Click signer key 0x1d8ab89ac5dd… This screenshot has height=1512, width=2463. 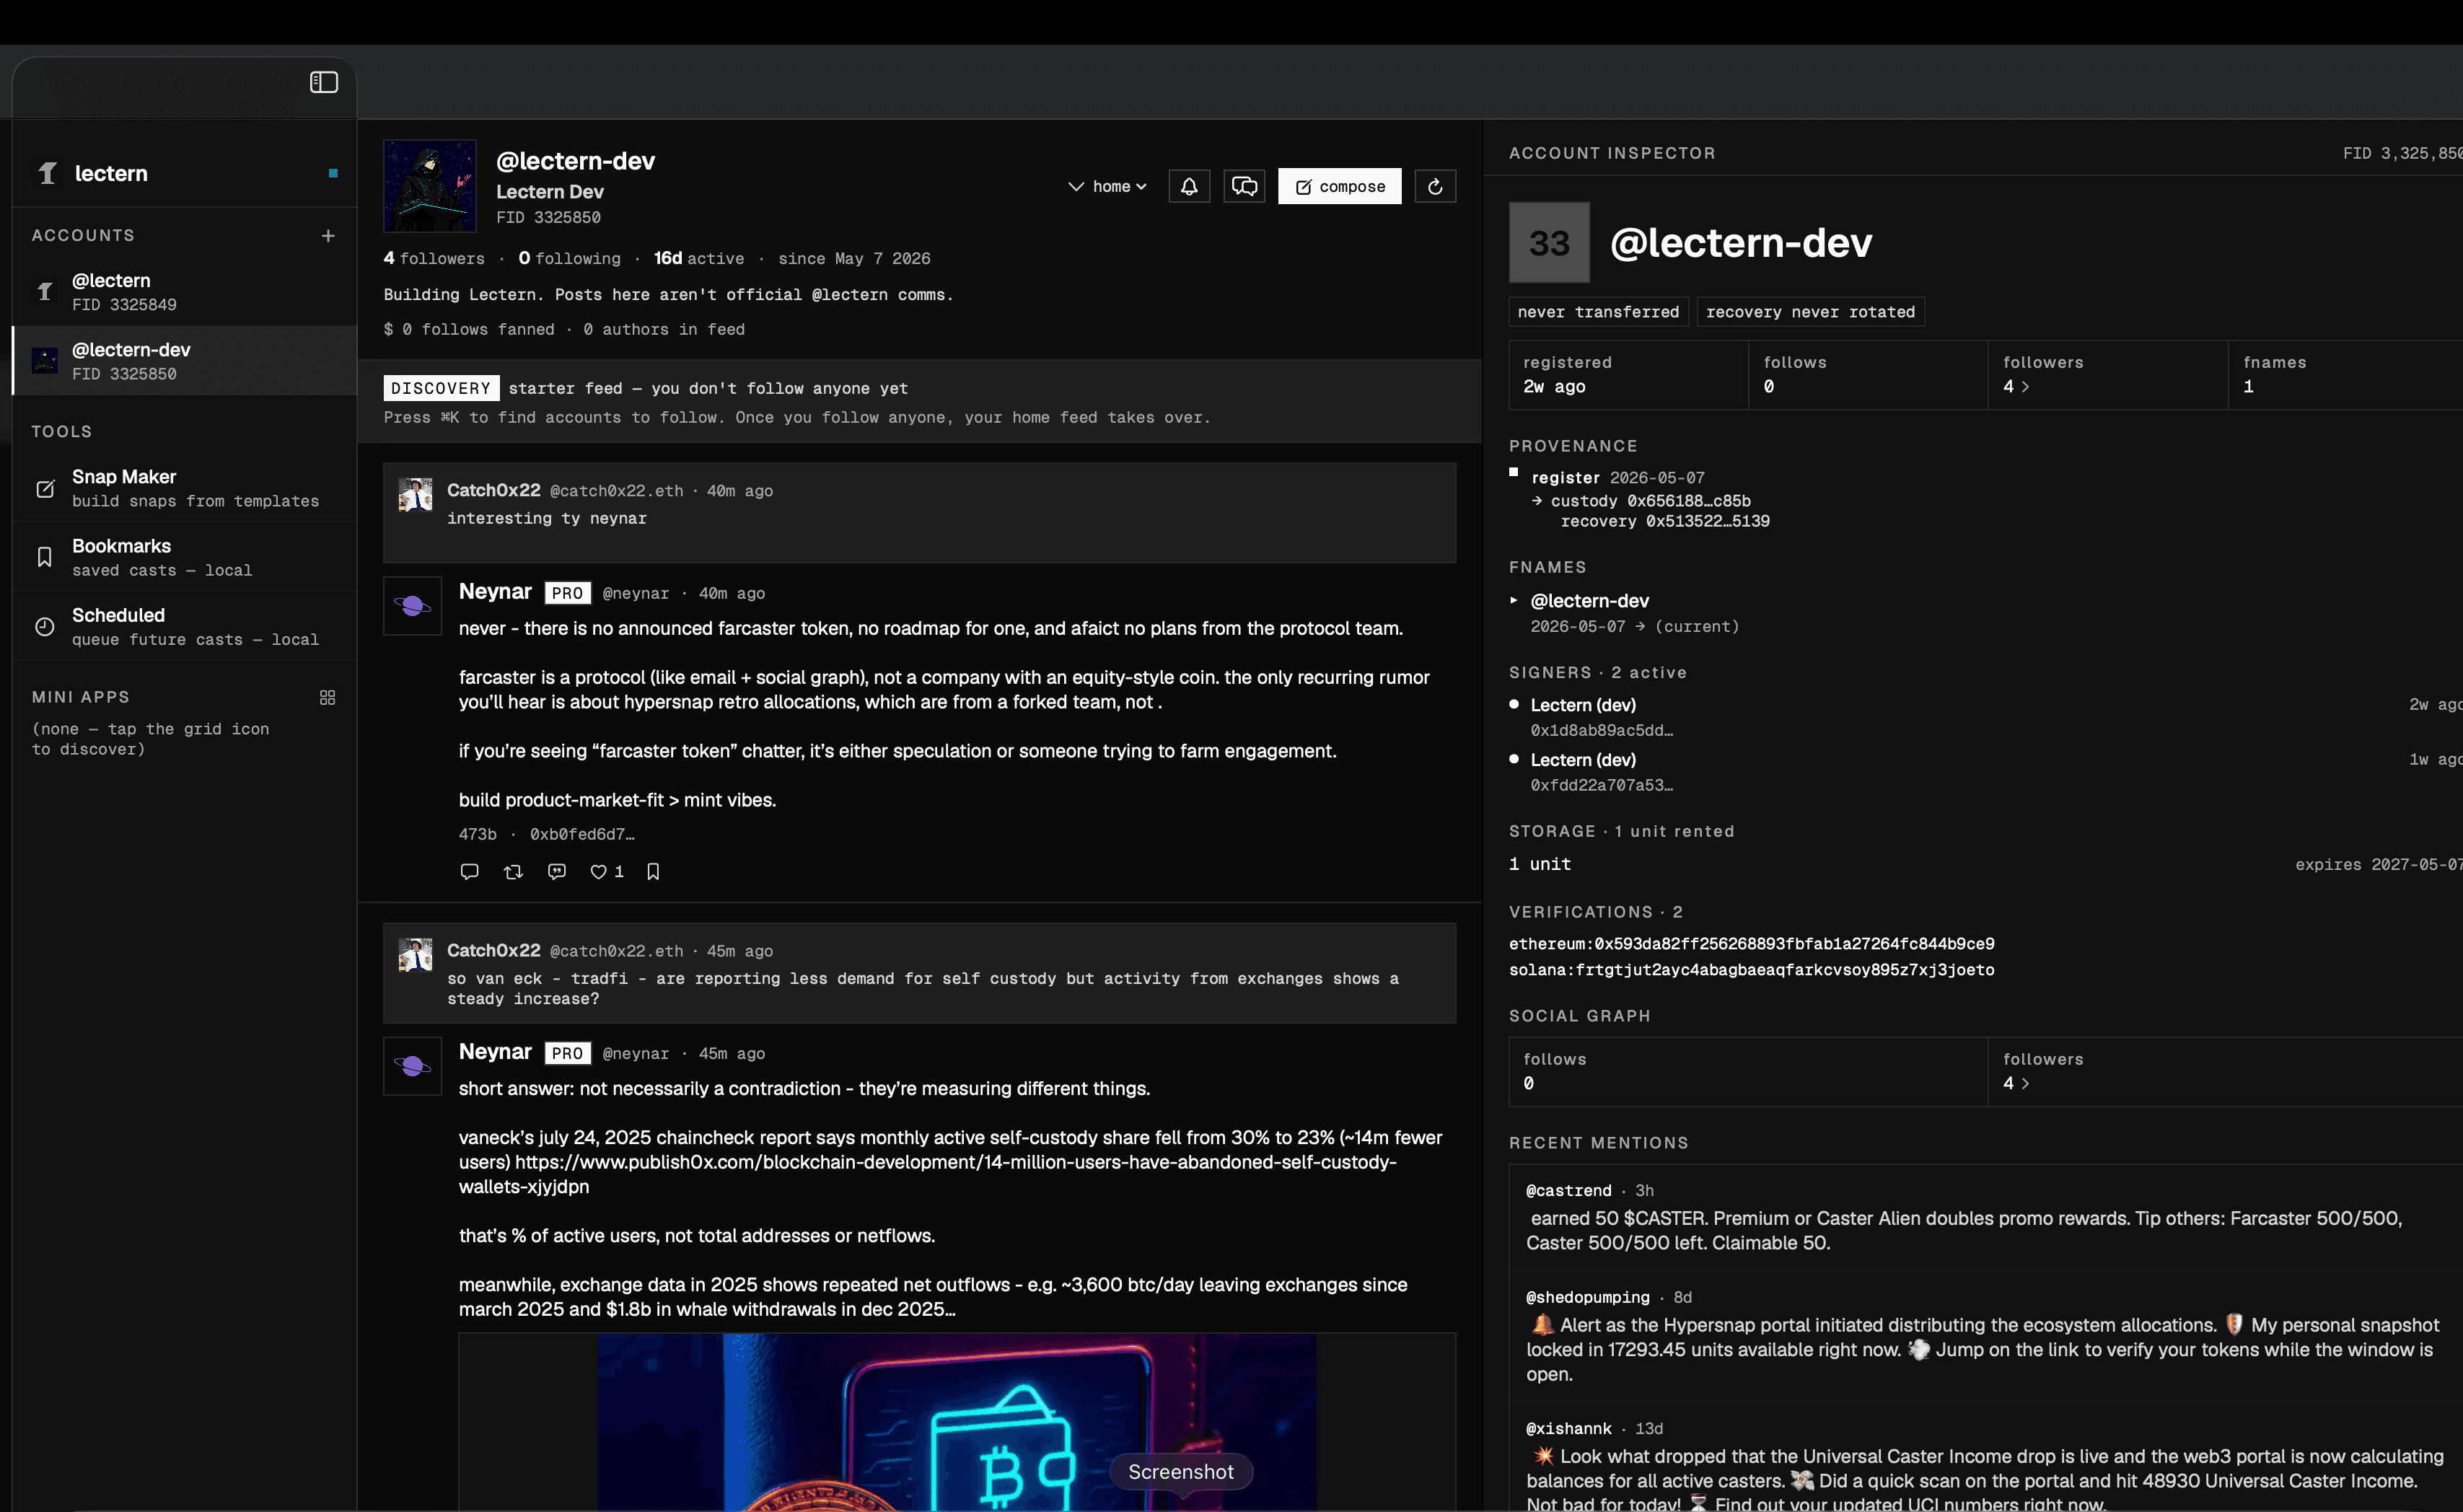coord(1601,731)
